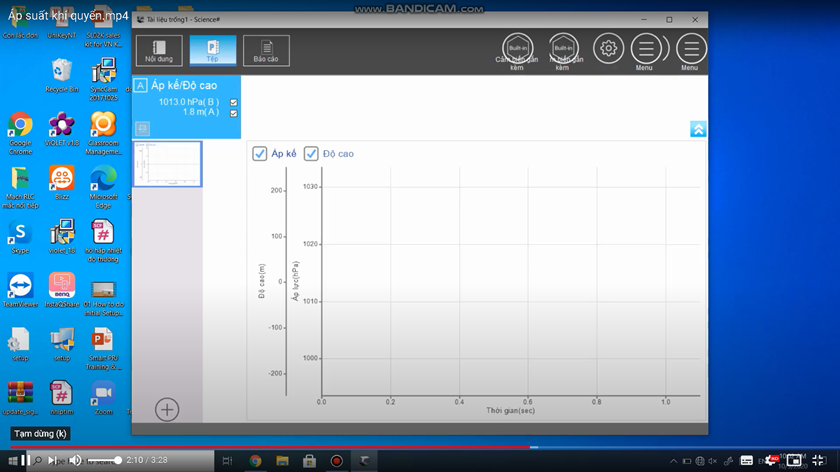Image resolution: width=840 pixels, height=472 pixels.
Task: Pause the video playback
Action: coord(25,460)
